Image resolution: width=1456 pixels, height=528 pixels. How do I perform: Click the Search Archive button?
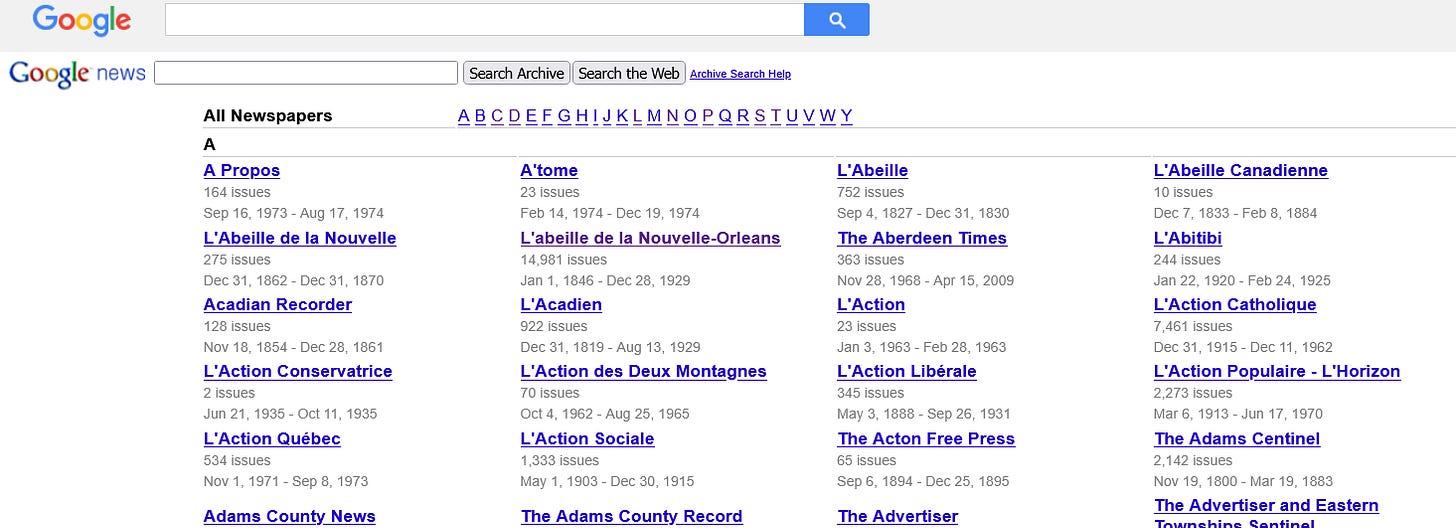pos(516,73)
